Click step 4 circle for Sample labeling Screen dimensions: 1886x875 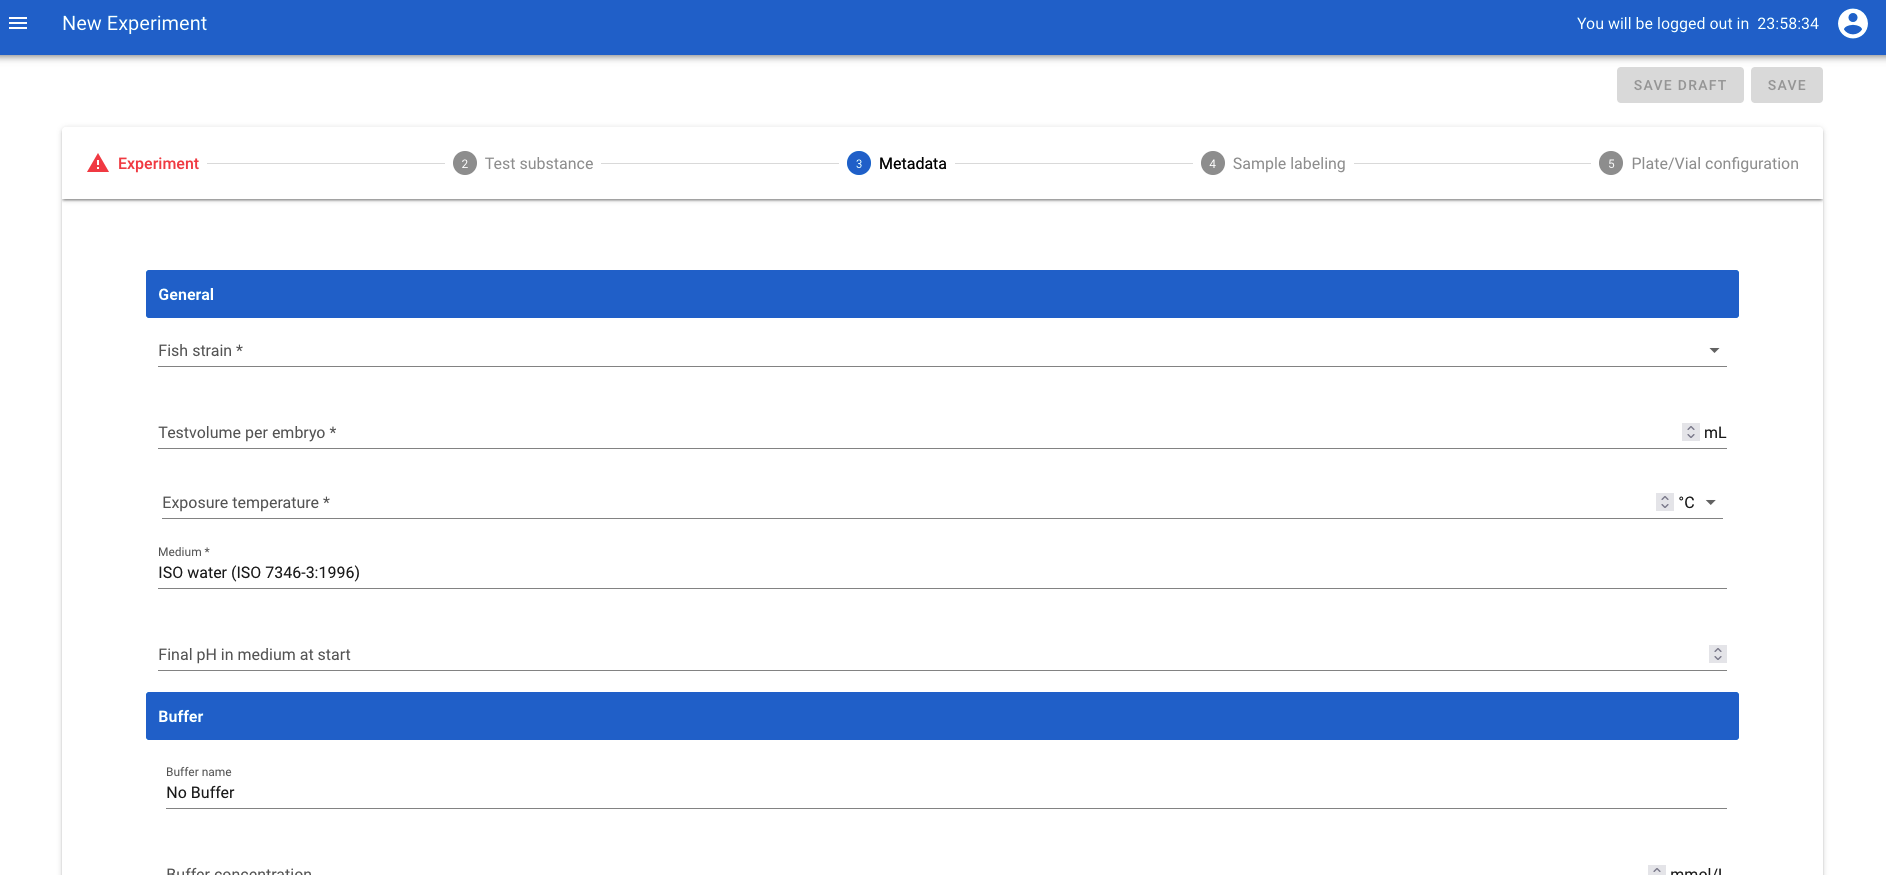(x=1212, y=163)
